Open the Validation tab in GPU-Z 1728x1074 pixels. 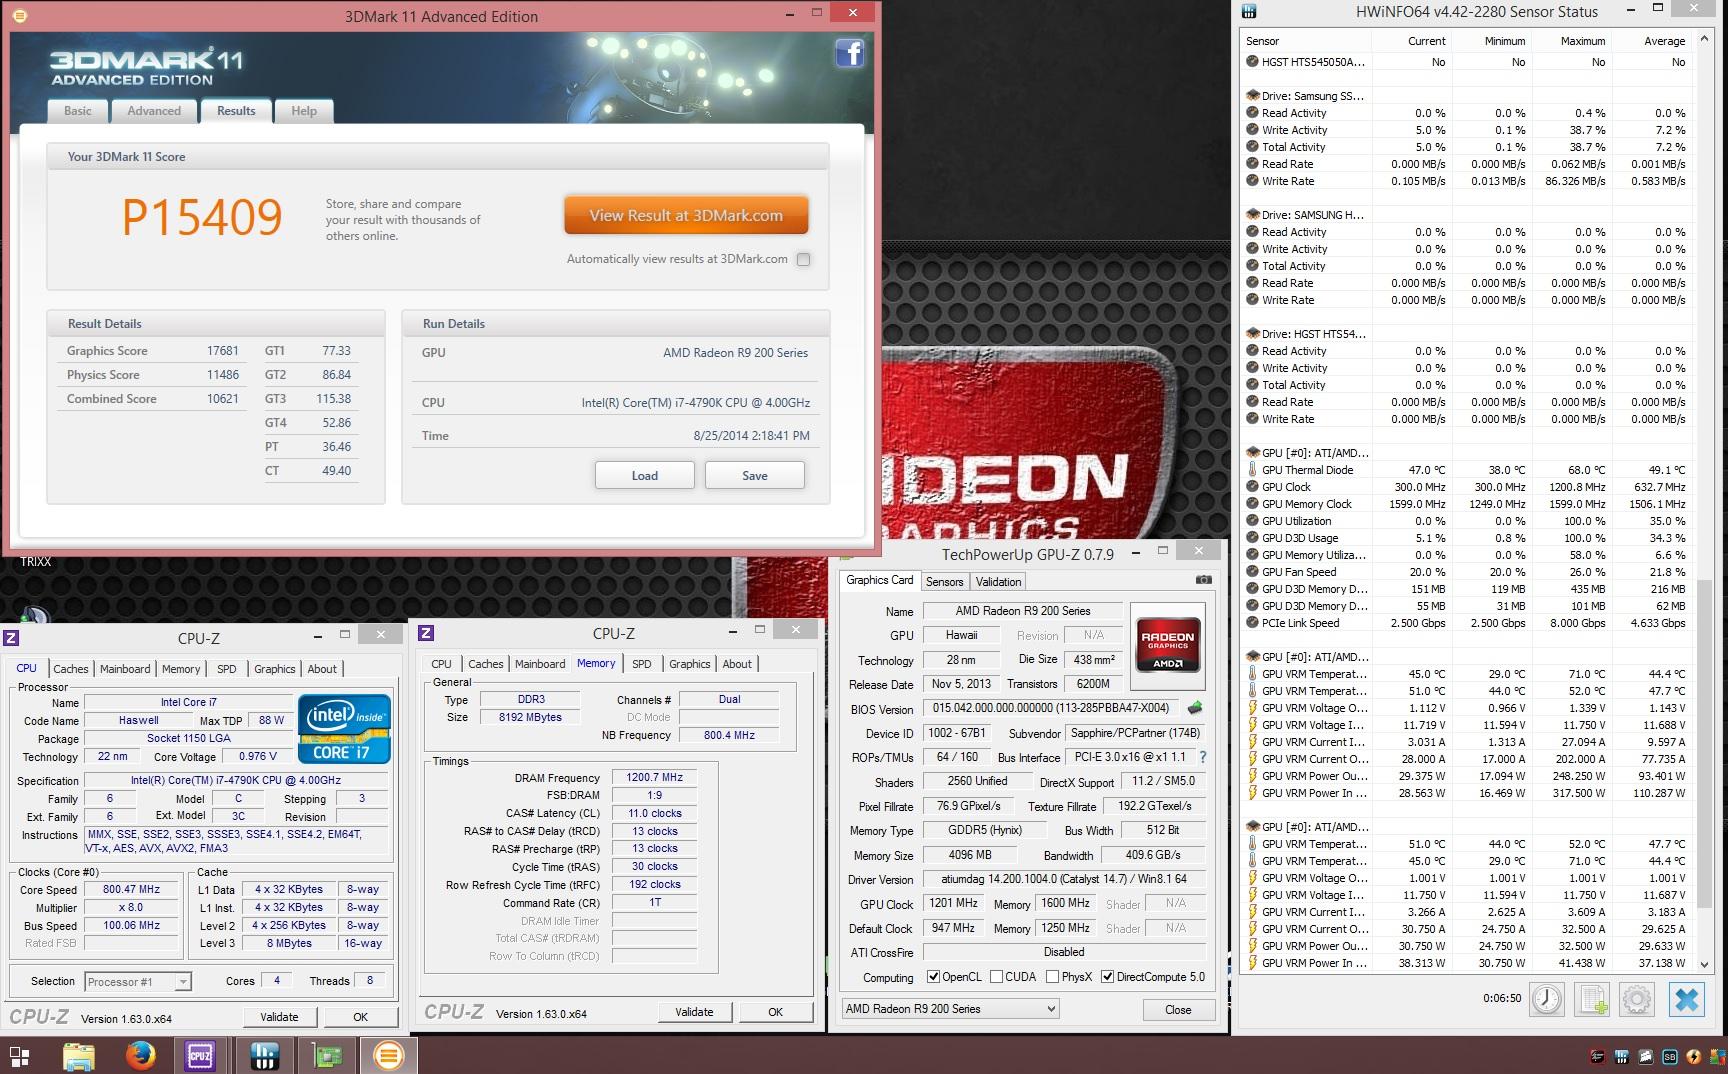point(999,582)
